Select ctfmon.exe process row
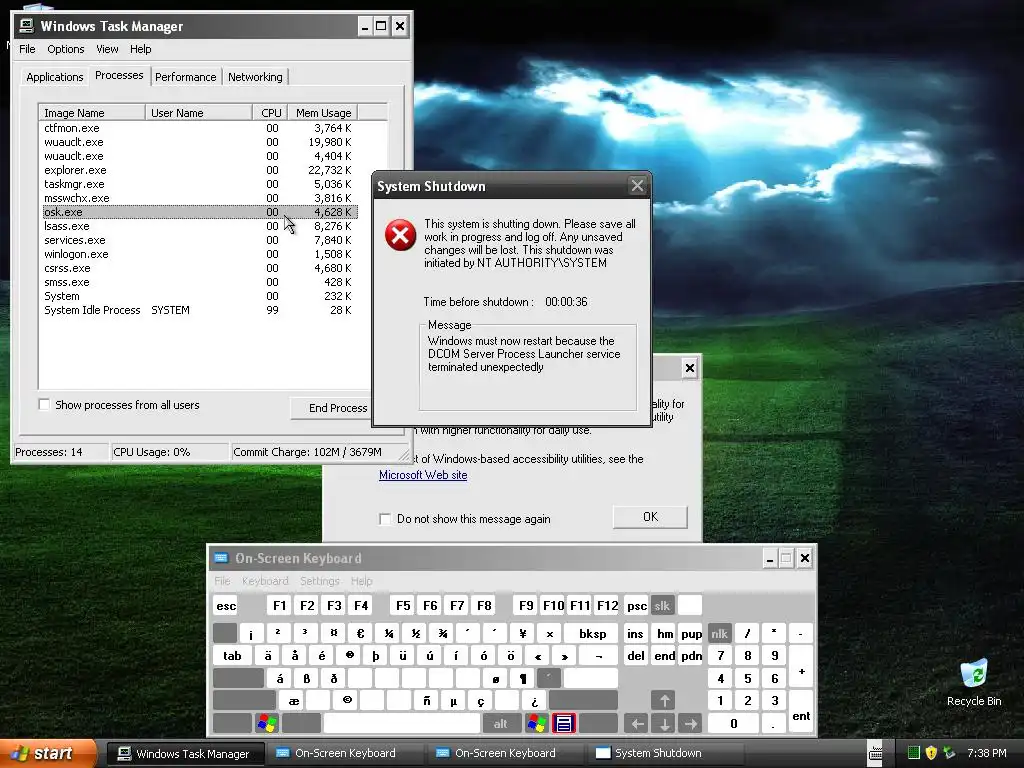The image size is (1024, 768). tap(199, 128)
